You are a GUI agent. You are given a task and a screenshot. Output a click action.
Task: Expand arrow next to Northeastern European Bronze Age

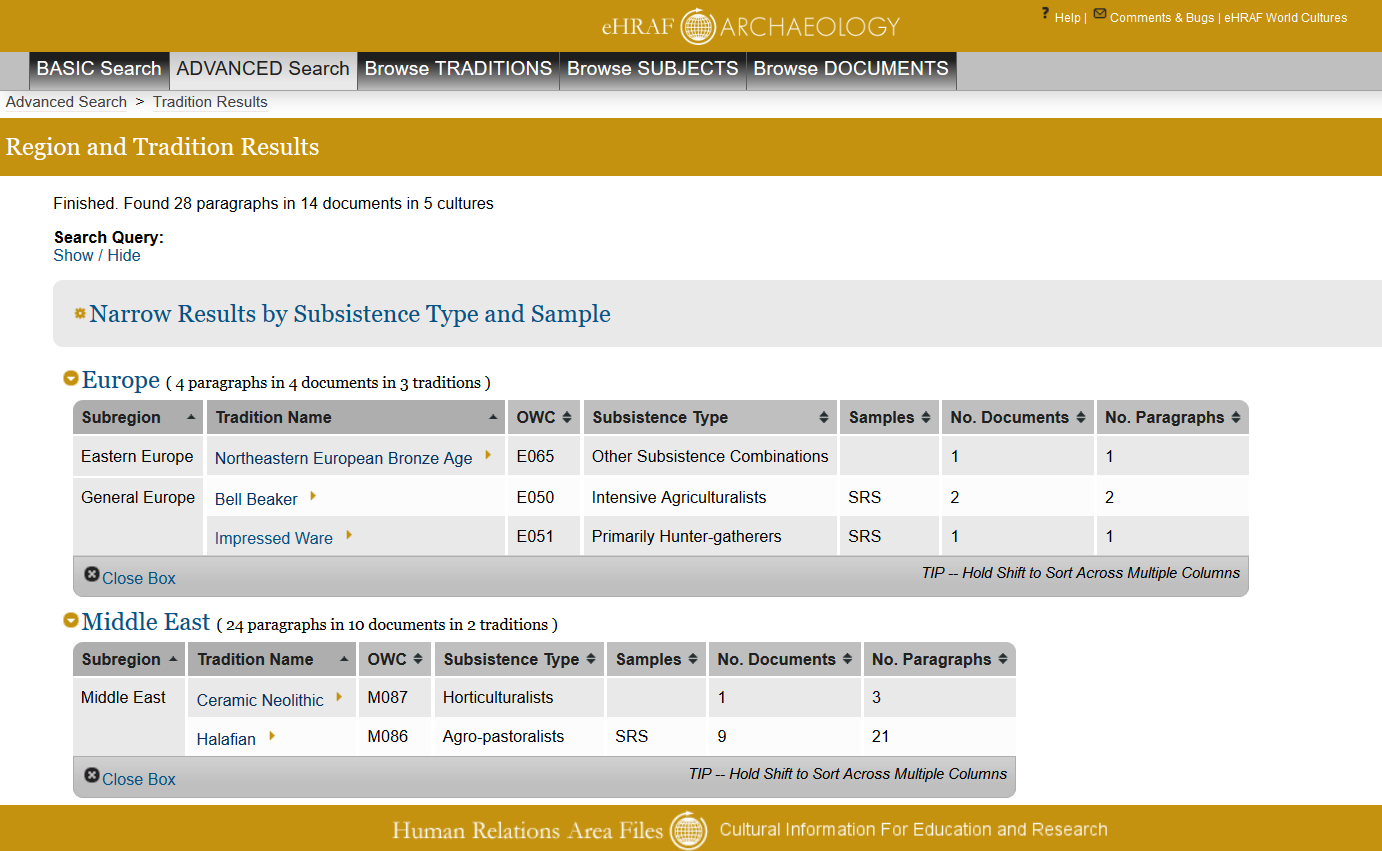point(488,455)
